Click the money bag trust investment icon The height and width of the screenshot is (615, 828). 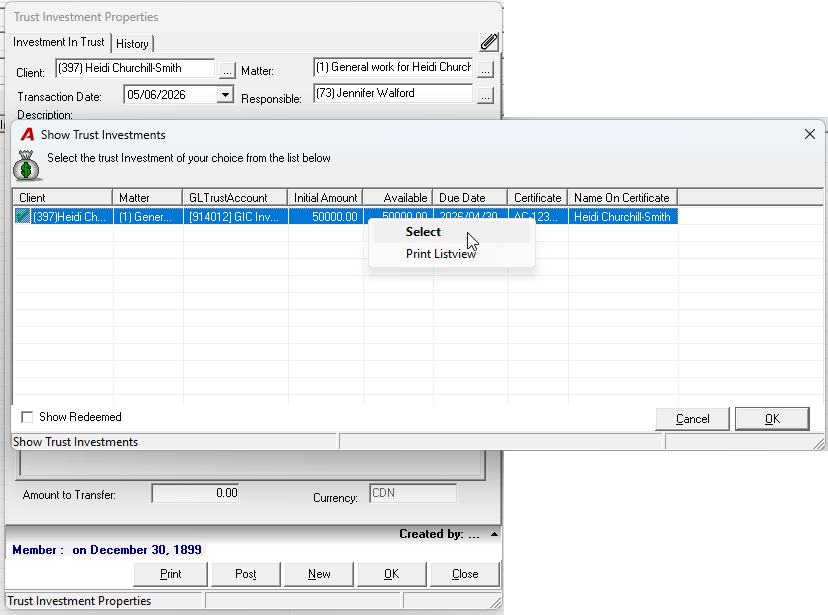[26, 165]
